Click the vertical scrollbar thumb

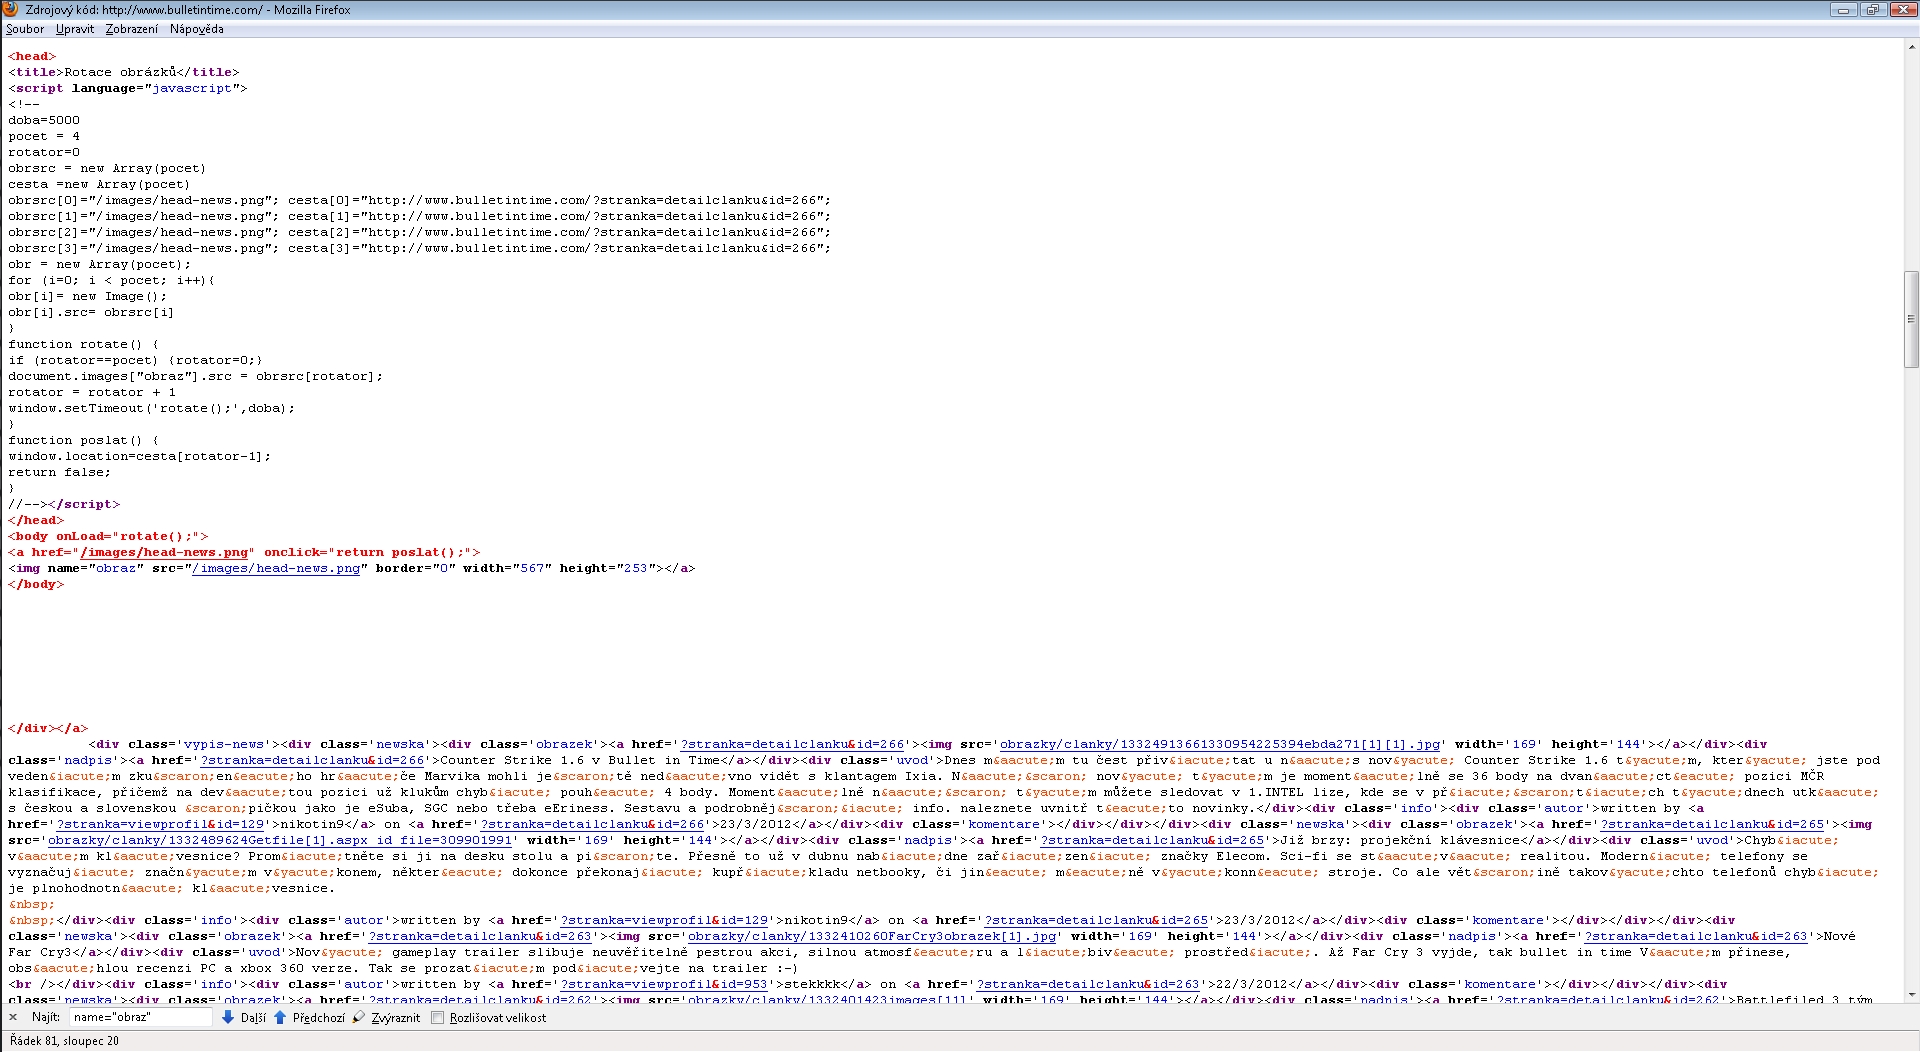pyautogui.click(x=1911, y=320)
